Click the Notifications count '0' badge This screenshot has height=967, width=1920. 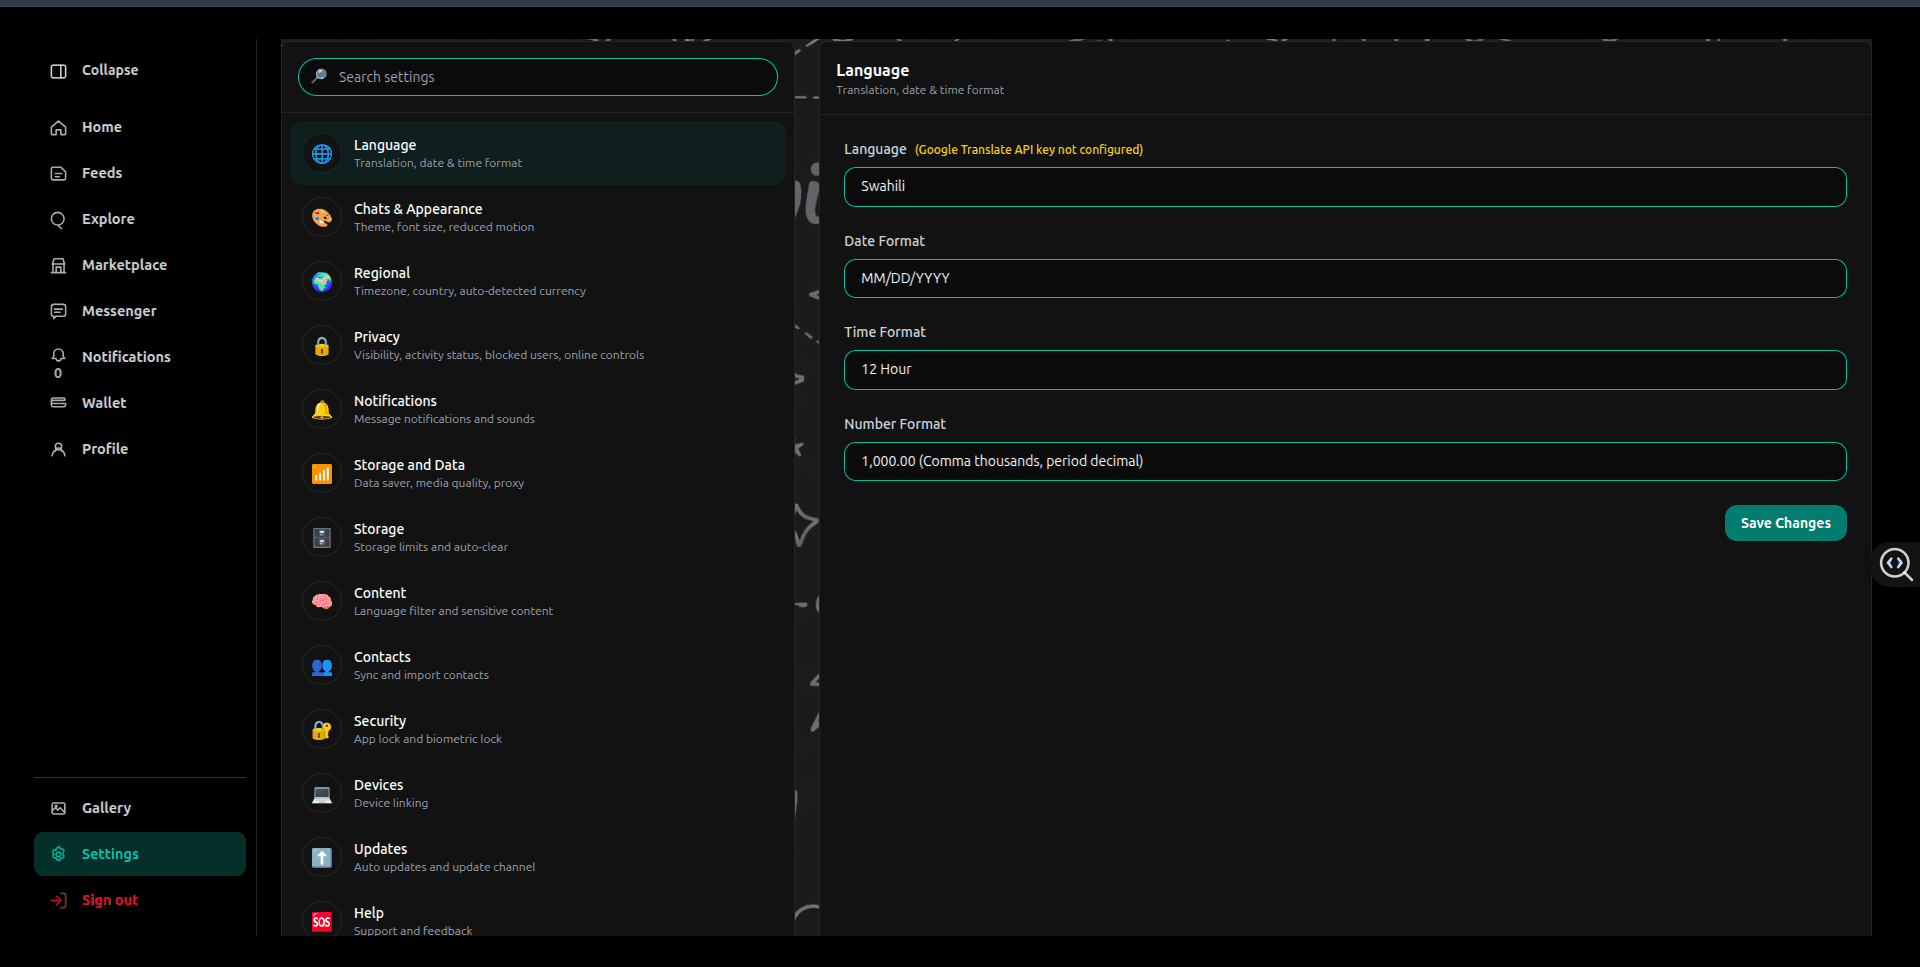tap(58, 374)
